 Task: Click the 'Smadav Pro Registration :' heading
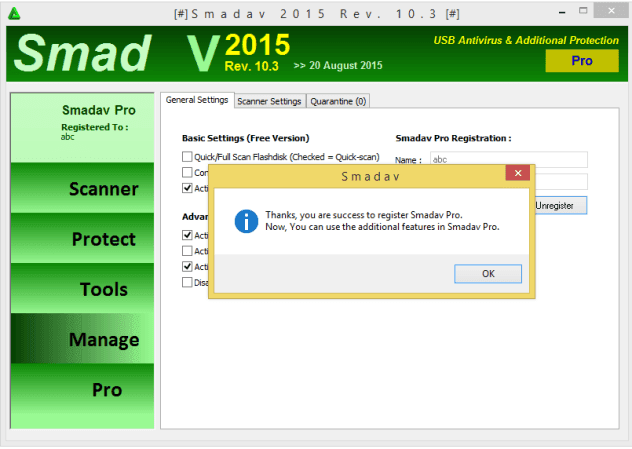(x=453, y=138)
